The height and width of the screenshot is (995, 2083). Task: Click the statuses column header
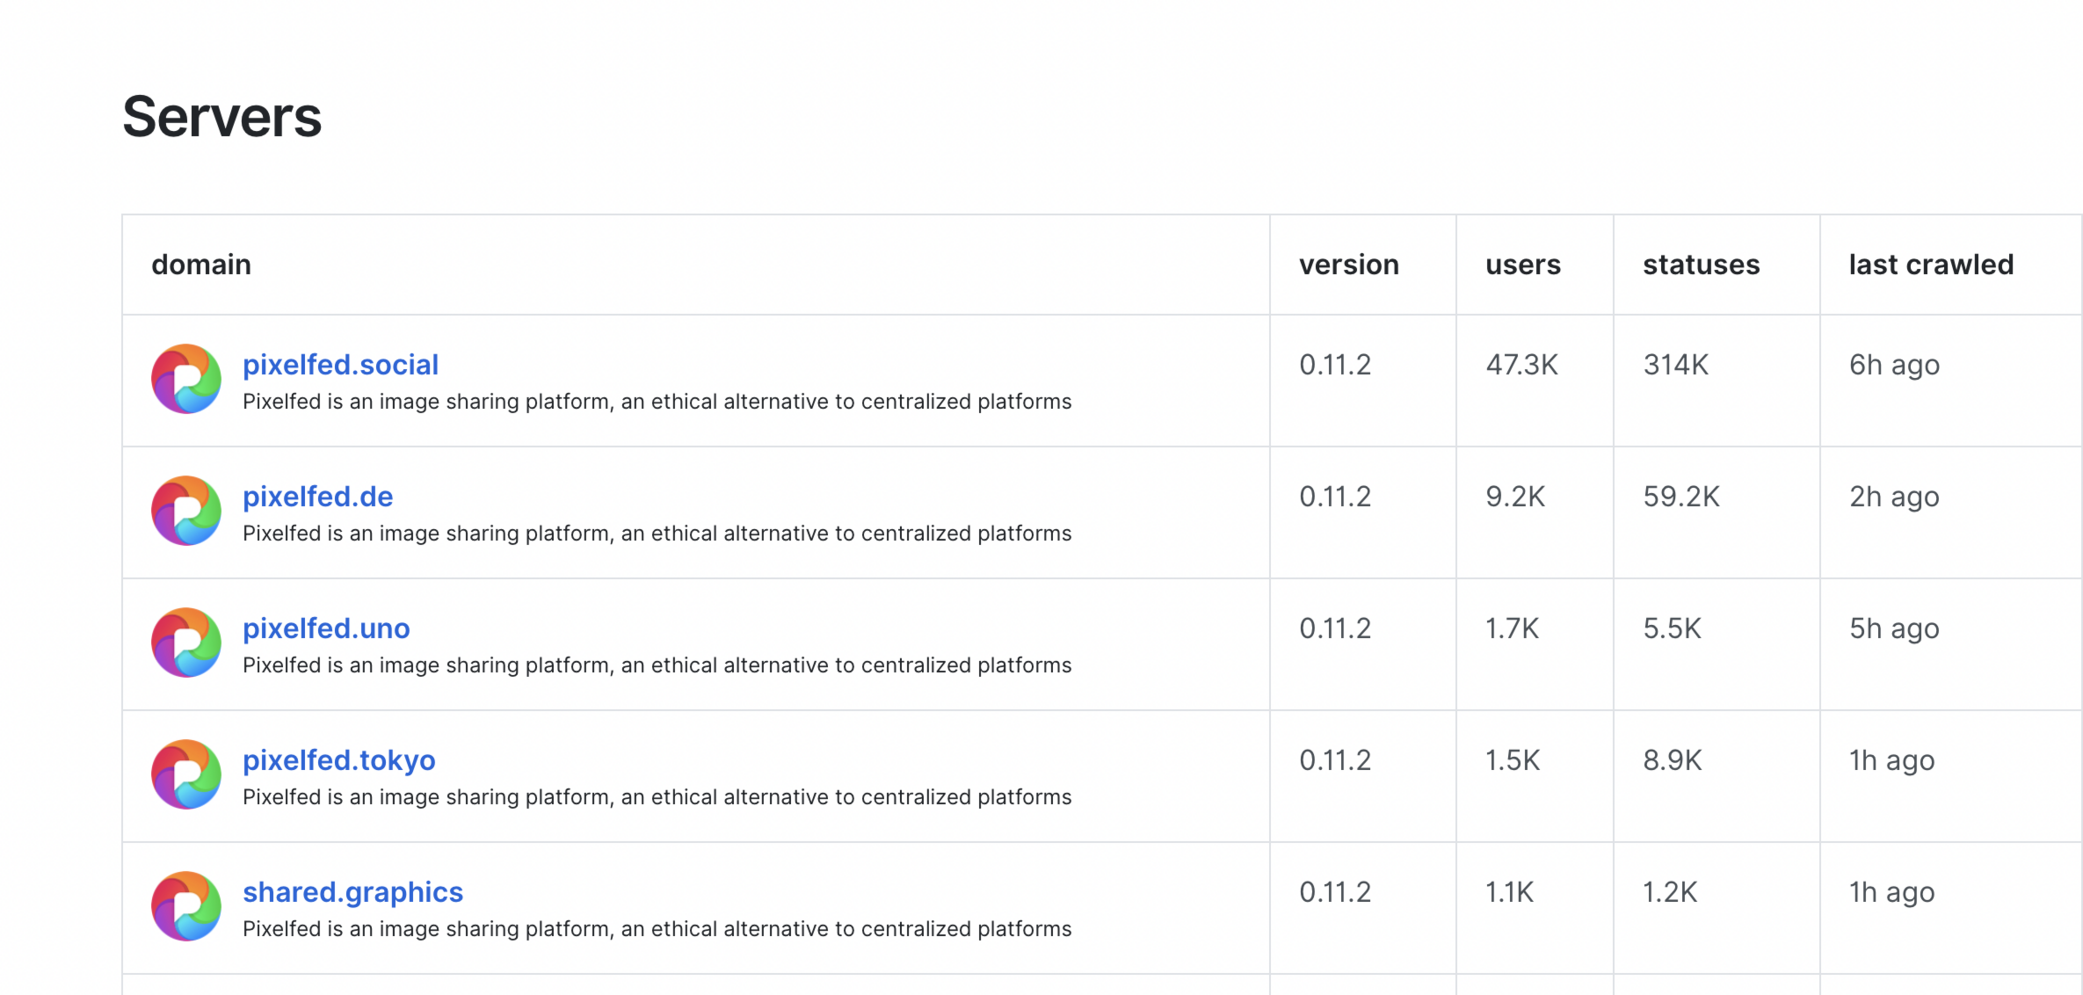pyautogui.click(x=1700, y=265)
